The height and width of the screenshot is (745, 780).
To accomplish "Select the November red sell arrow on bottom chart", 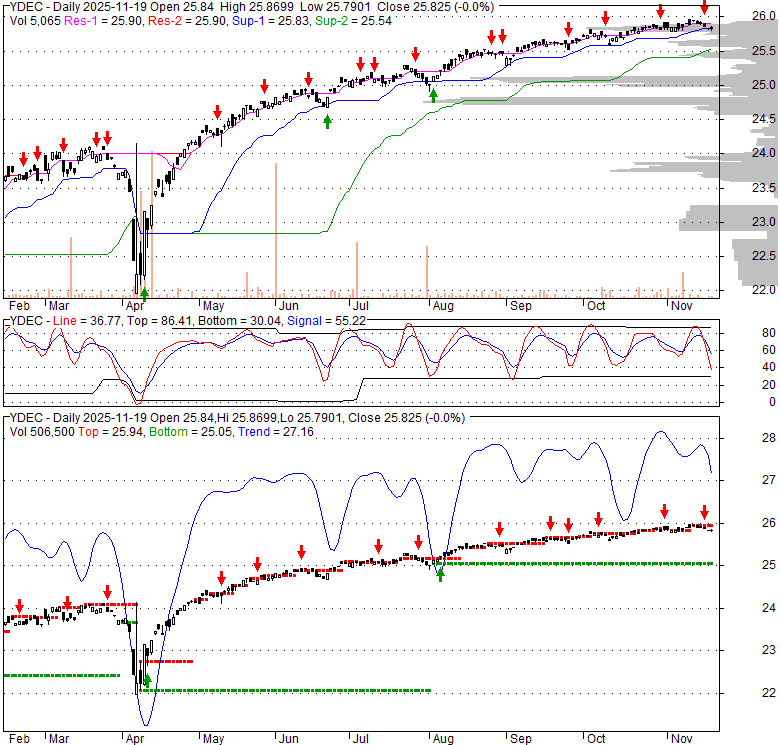I will click(x=704, y=509).
